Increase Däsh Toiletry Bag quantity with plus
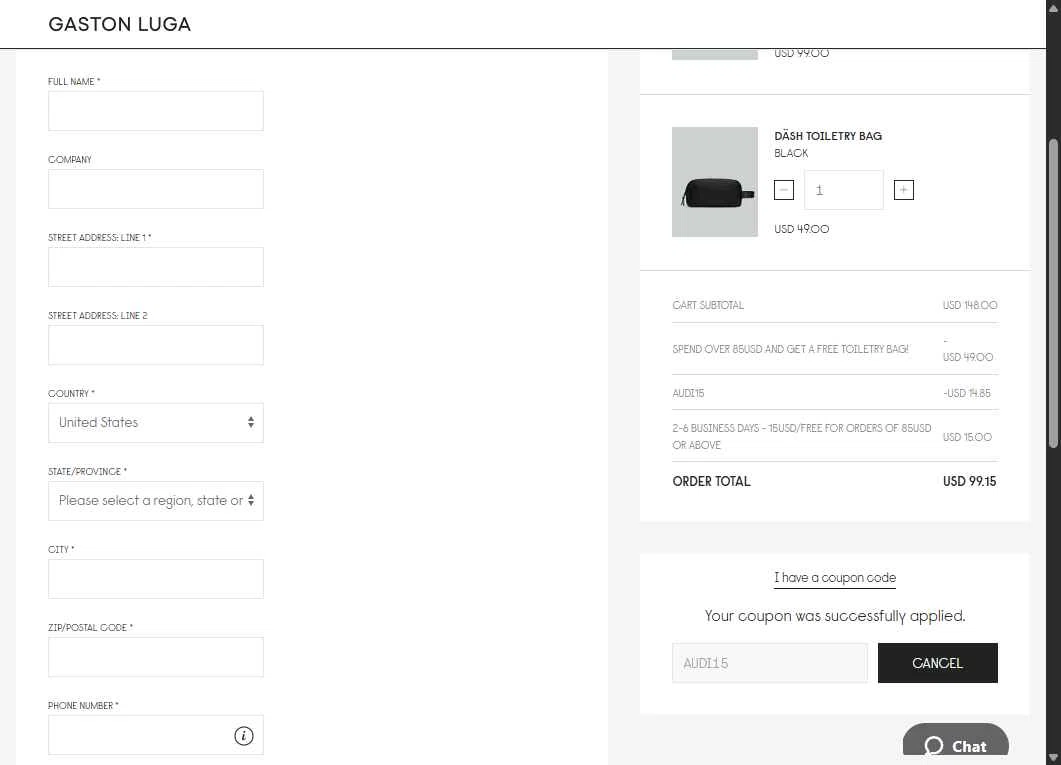Screen dimensions: 1061x765 click(903, 190)
